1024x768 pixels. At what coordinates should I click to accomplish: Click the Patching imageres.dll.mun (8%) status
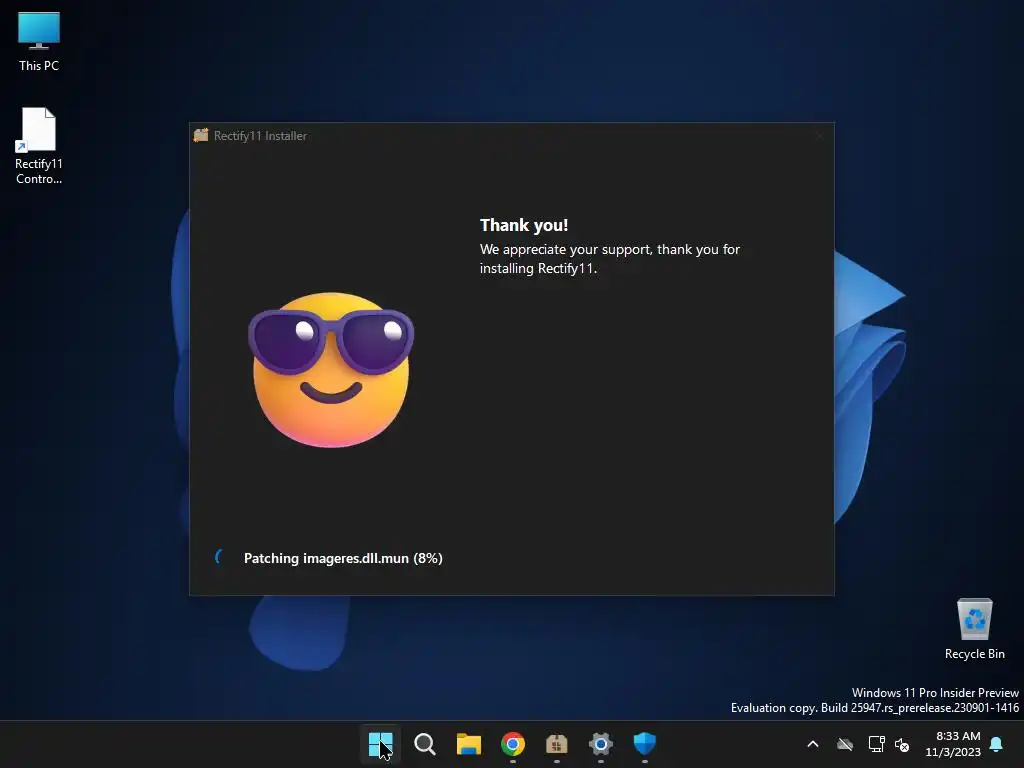coord(344,558)
